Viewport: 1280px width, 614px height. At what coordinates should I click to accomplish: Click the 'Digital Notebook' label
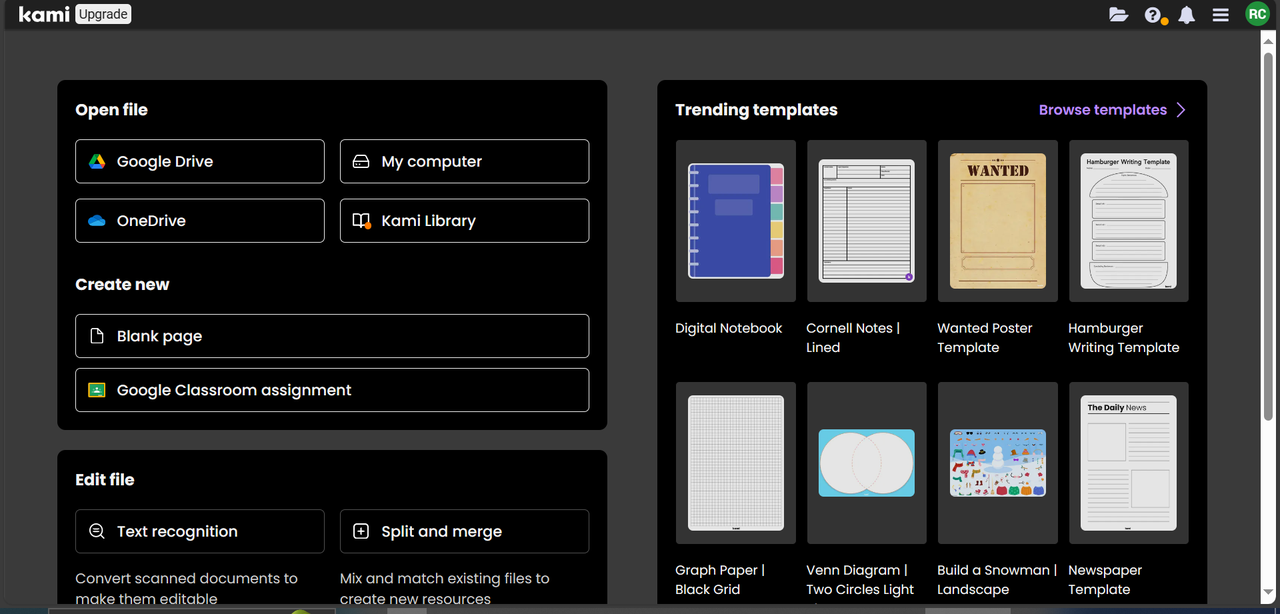point(729,328)
